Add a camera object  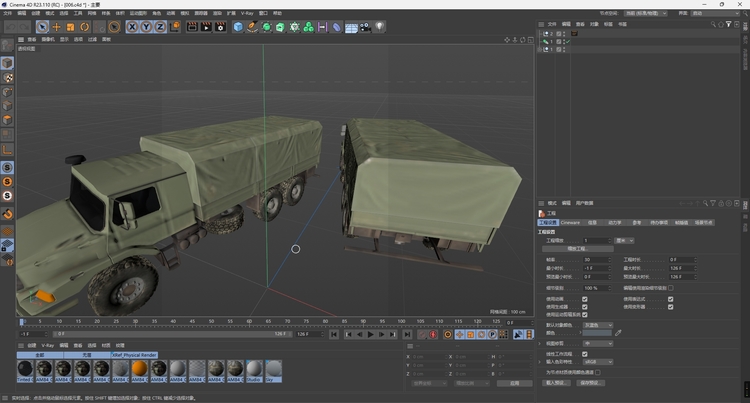click(365, 27)
